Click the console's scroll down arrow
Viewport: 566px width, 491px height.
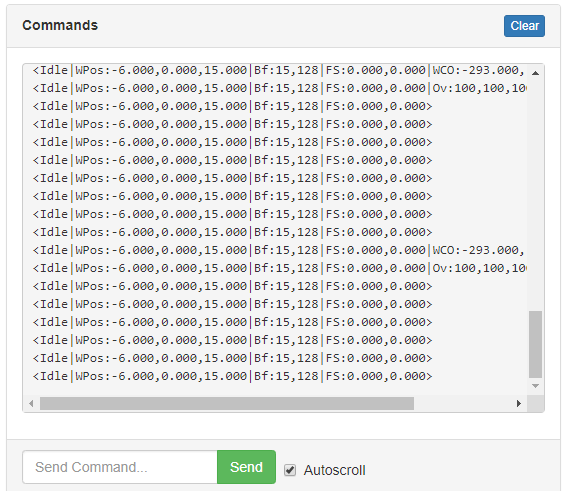click(536, 386)
